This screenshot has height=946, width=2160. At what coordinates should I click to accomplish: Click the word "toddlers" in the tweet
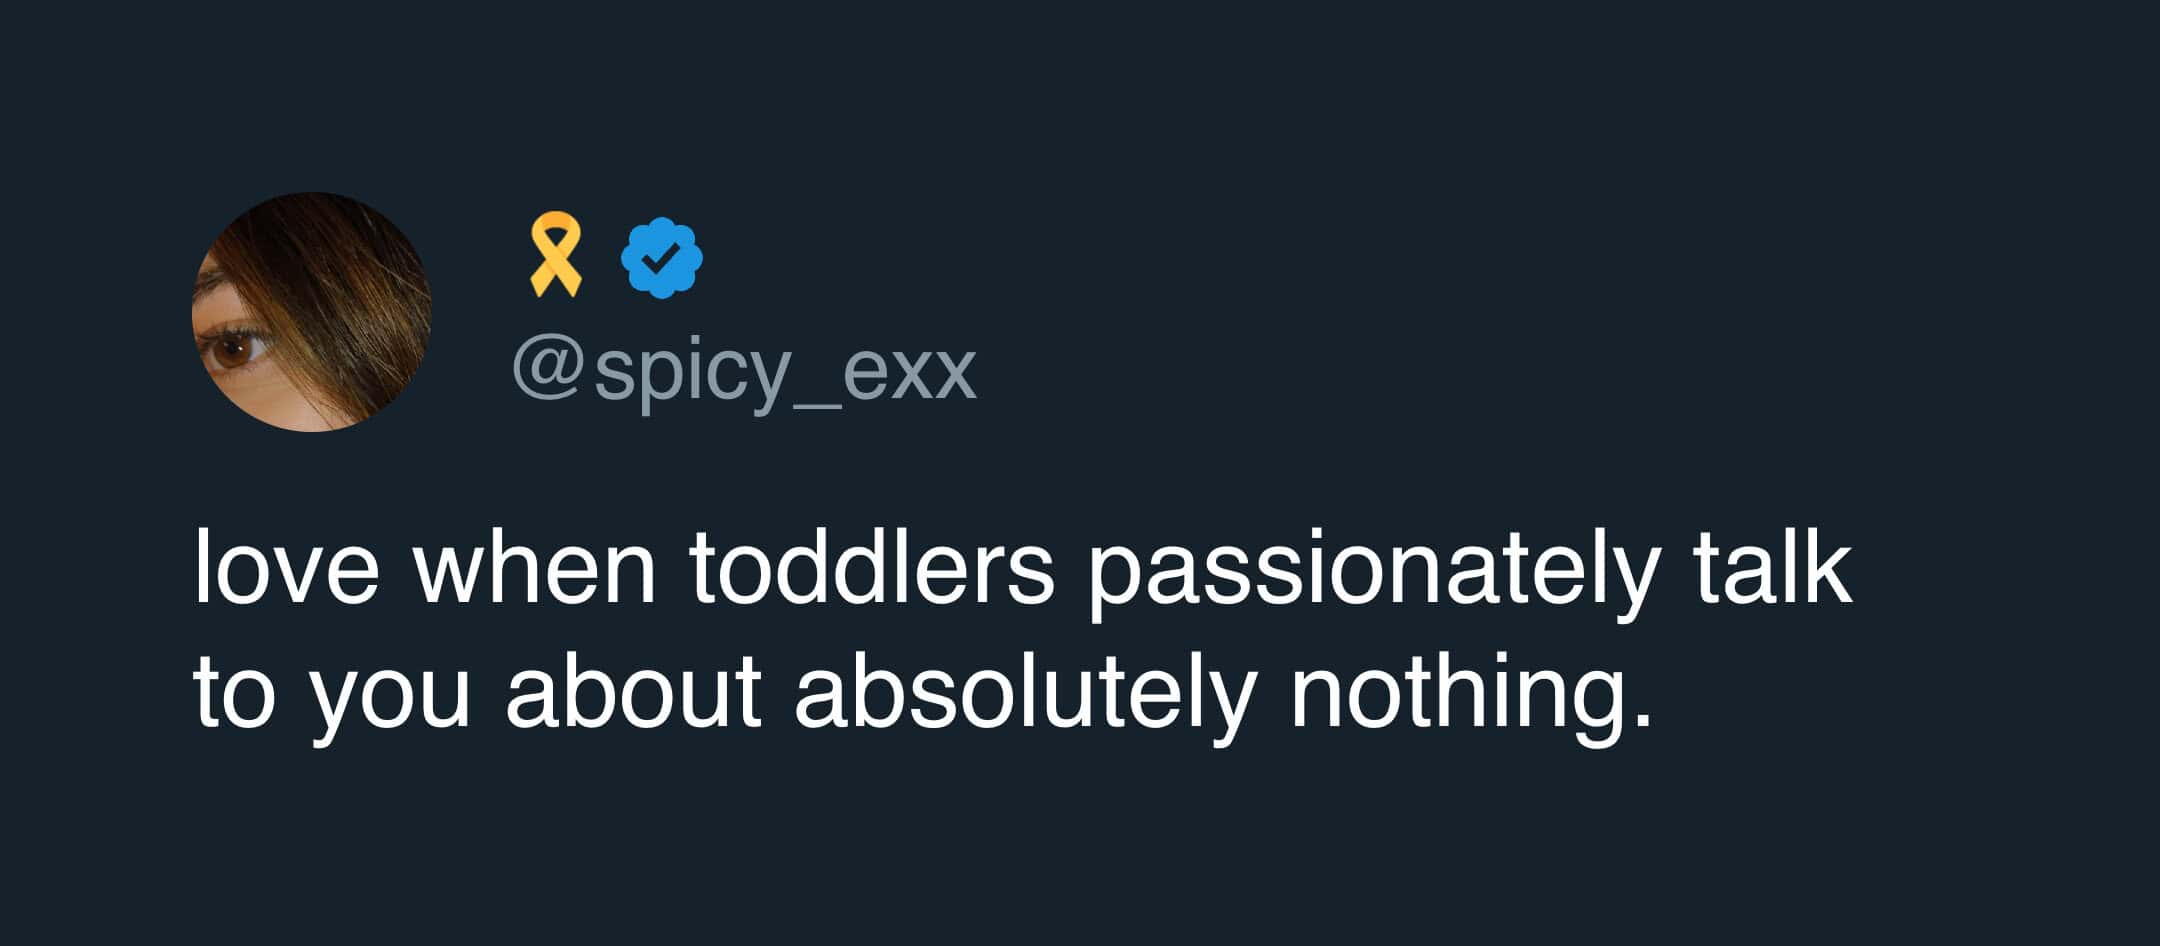[x=871, y=569]
